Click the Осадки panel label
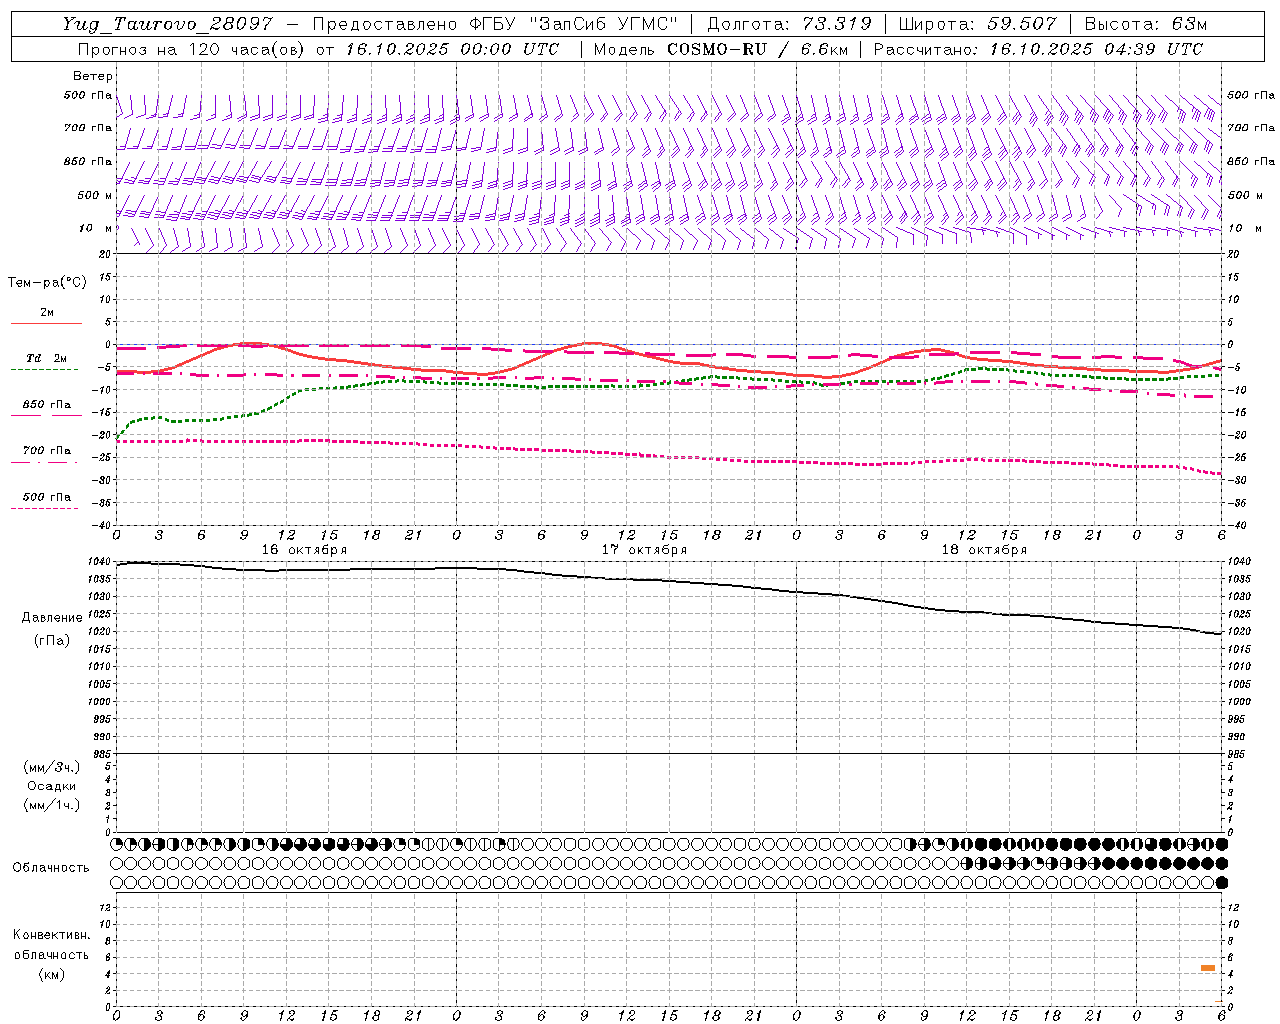 [x=52, y=786]
